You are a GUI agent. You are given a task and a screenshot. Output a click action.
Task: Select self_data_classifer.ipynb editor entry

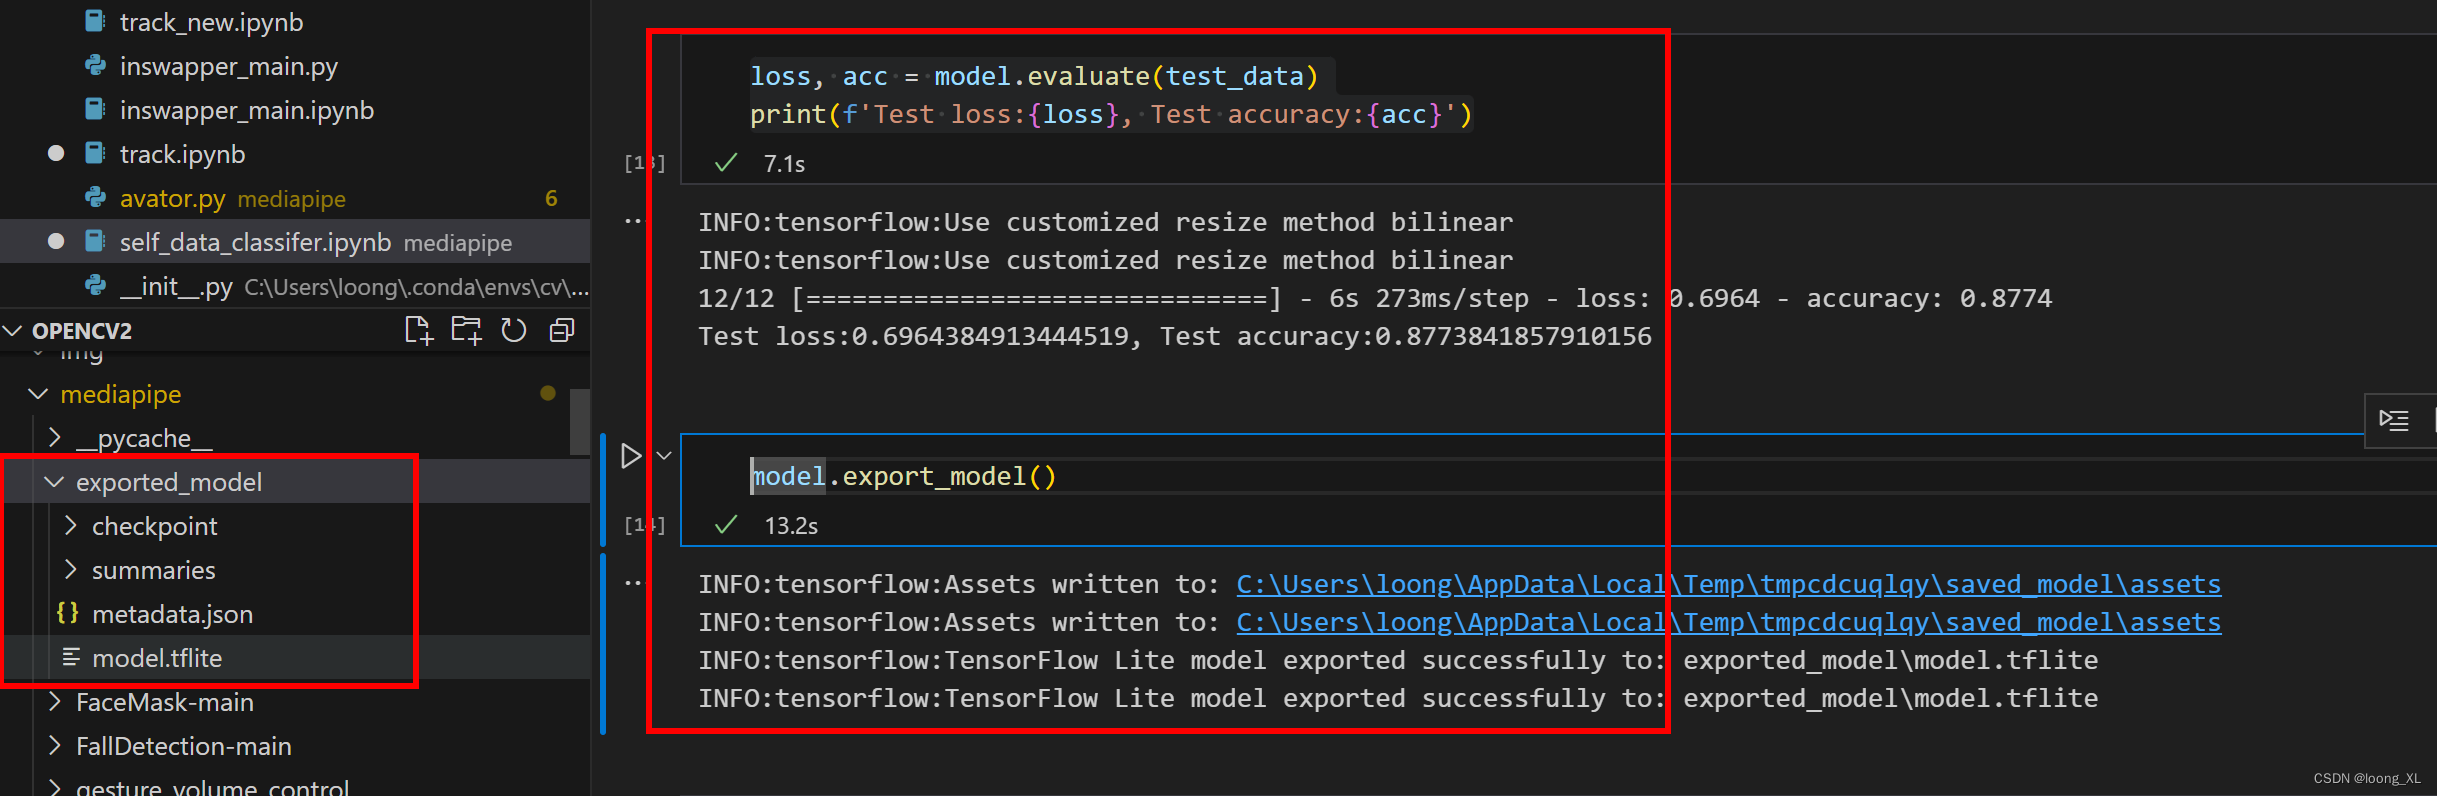pyautogui.click(x=295, y=242)
